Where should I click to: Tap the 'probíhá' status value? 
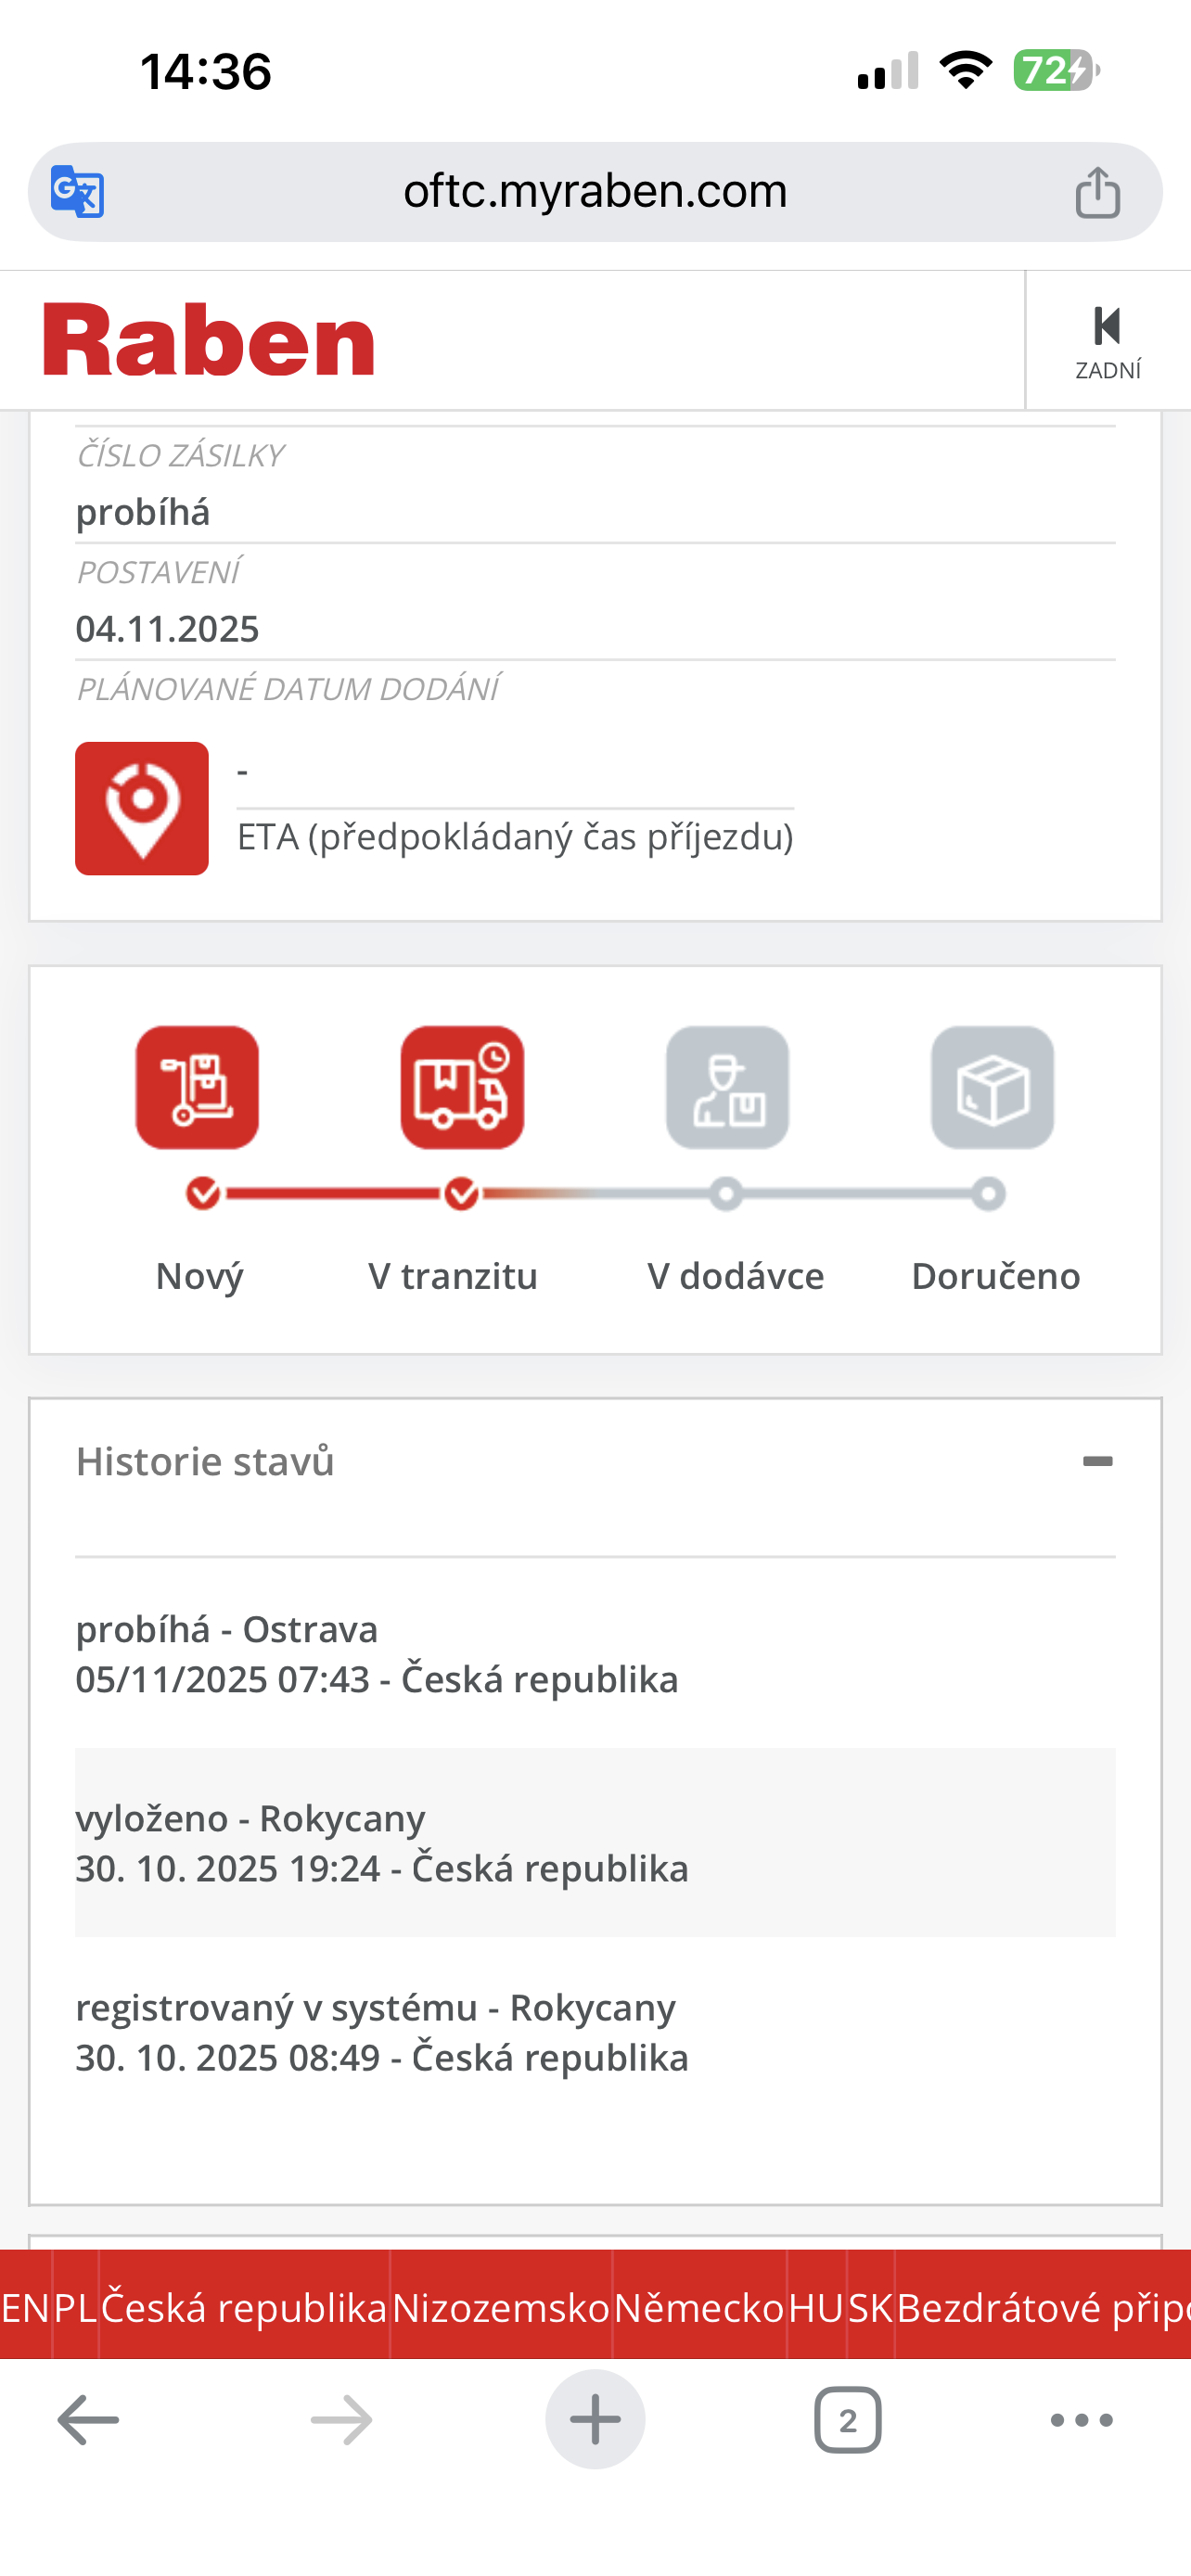(143, 512)
